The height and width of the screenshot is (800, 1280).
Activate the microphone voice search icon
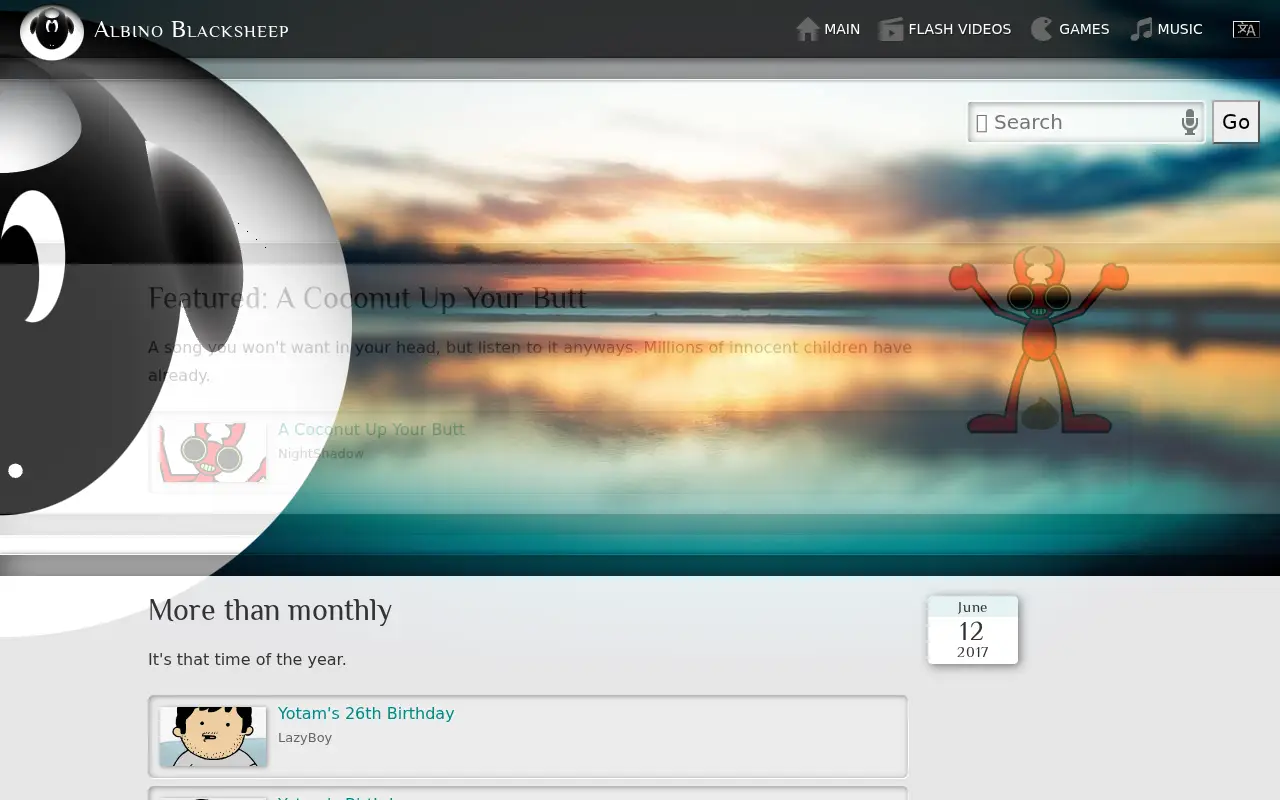tap(1190, 122)
